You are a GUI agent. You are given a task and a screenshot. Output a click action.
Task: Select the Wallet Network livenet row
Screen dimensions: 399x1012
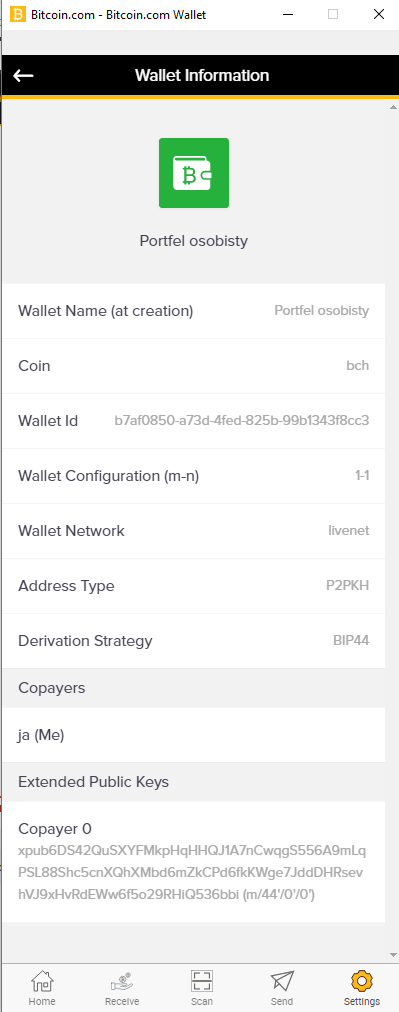[194, 531]
